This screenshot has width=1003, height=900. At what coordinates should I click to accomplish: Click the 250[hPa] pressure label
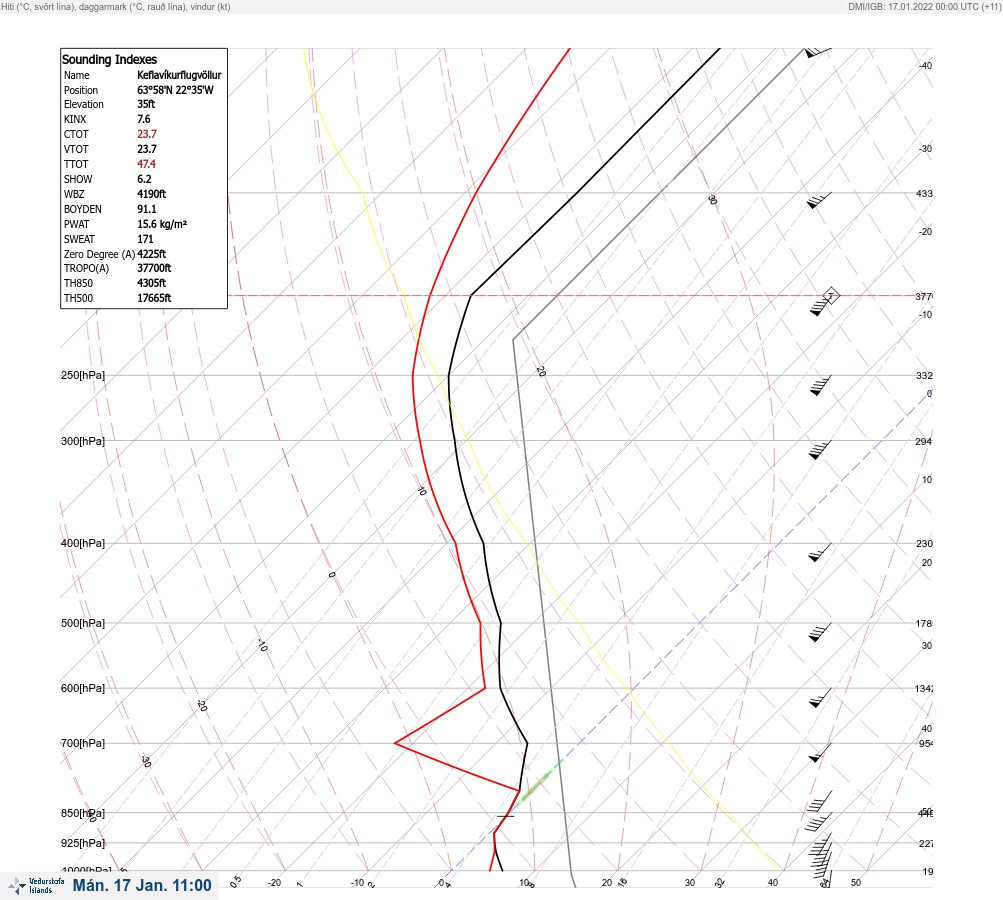point(83,375)
